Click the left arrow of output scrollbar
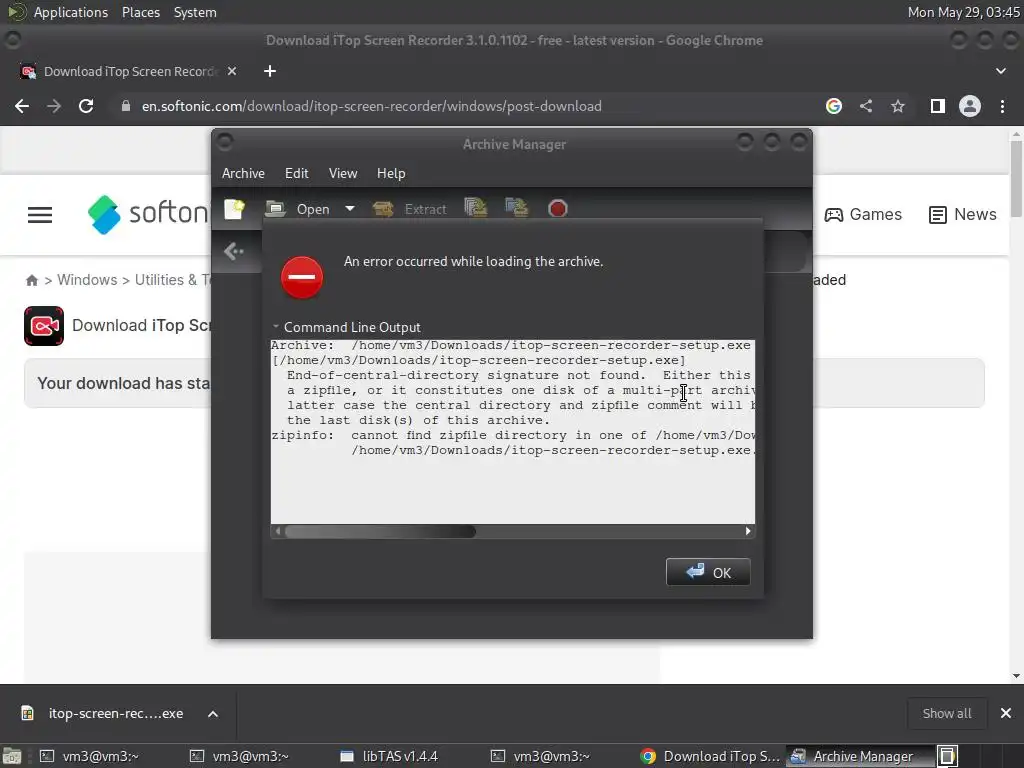1024x768 pixels. [278, 532]
